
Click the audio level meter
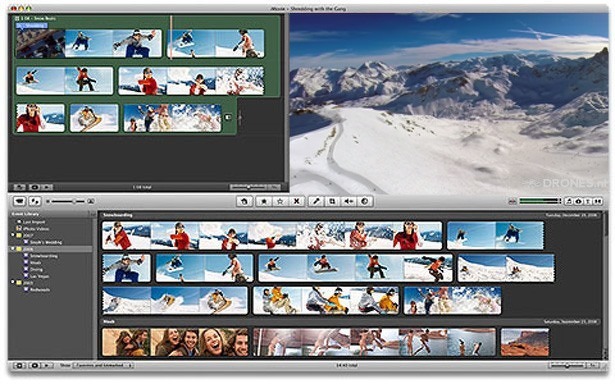click(540, 201)
